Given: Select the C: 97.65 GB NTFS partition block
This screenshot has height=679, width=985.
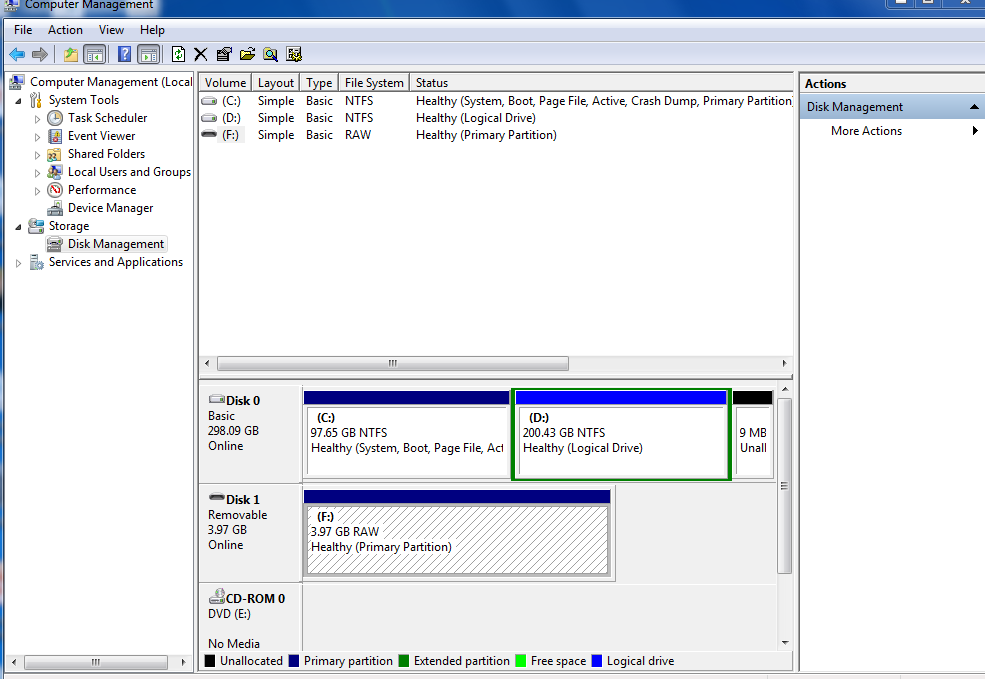Looking at the screenshot, I should tap(406, 434).
